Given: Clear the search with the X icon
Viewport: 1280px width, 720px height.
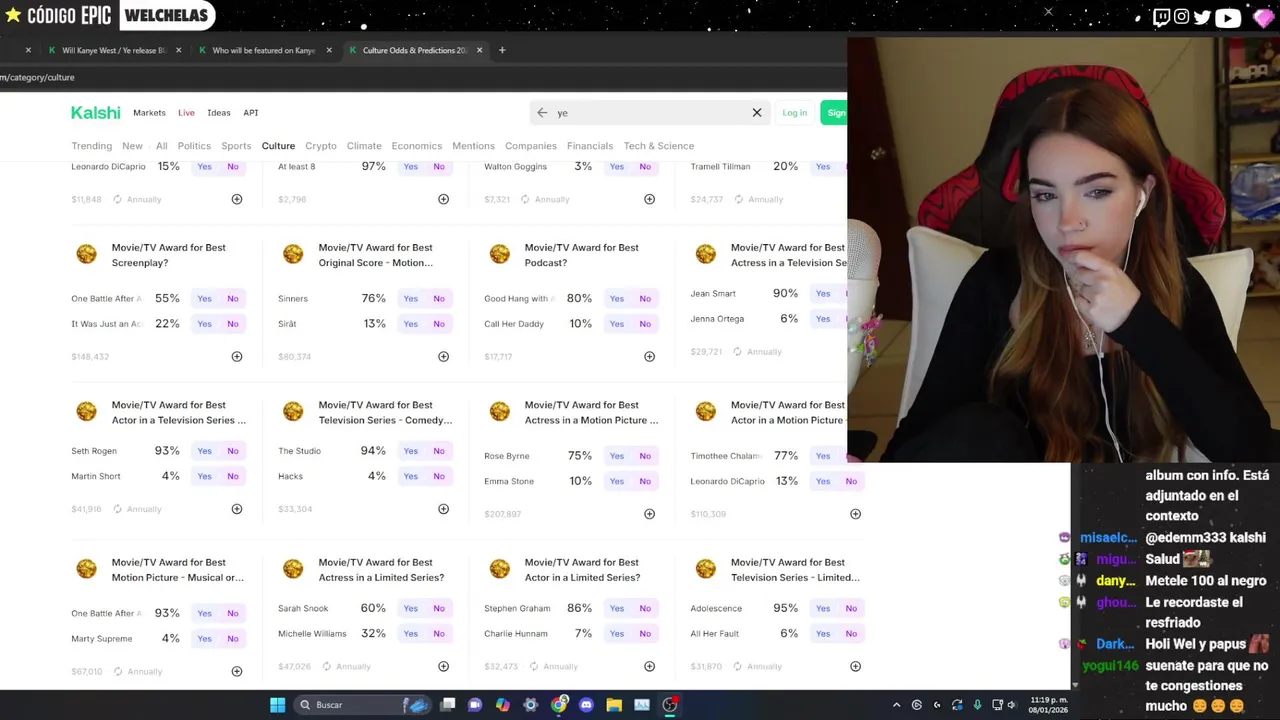Looking at the screenshot, I should pos(757,113).
